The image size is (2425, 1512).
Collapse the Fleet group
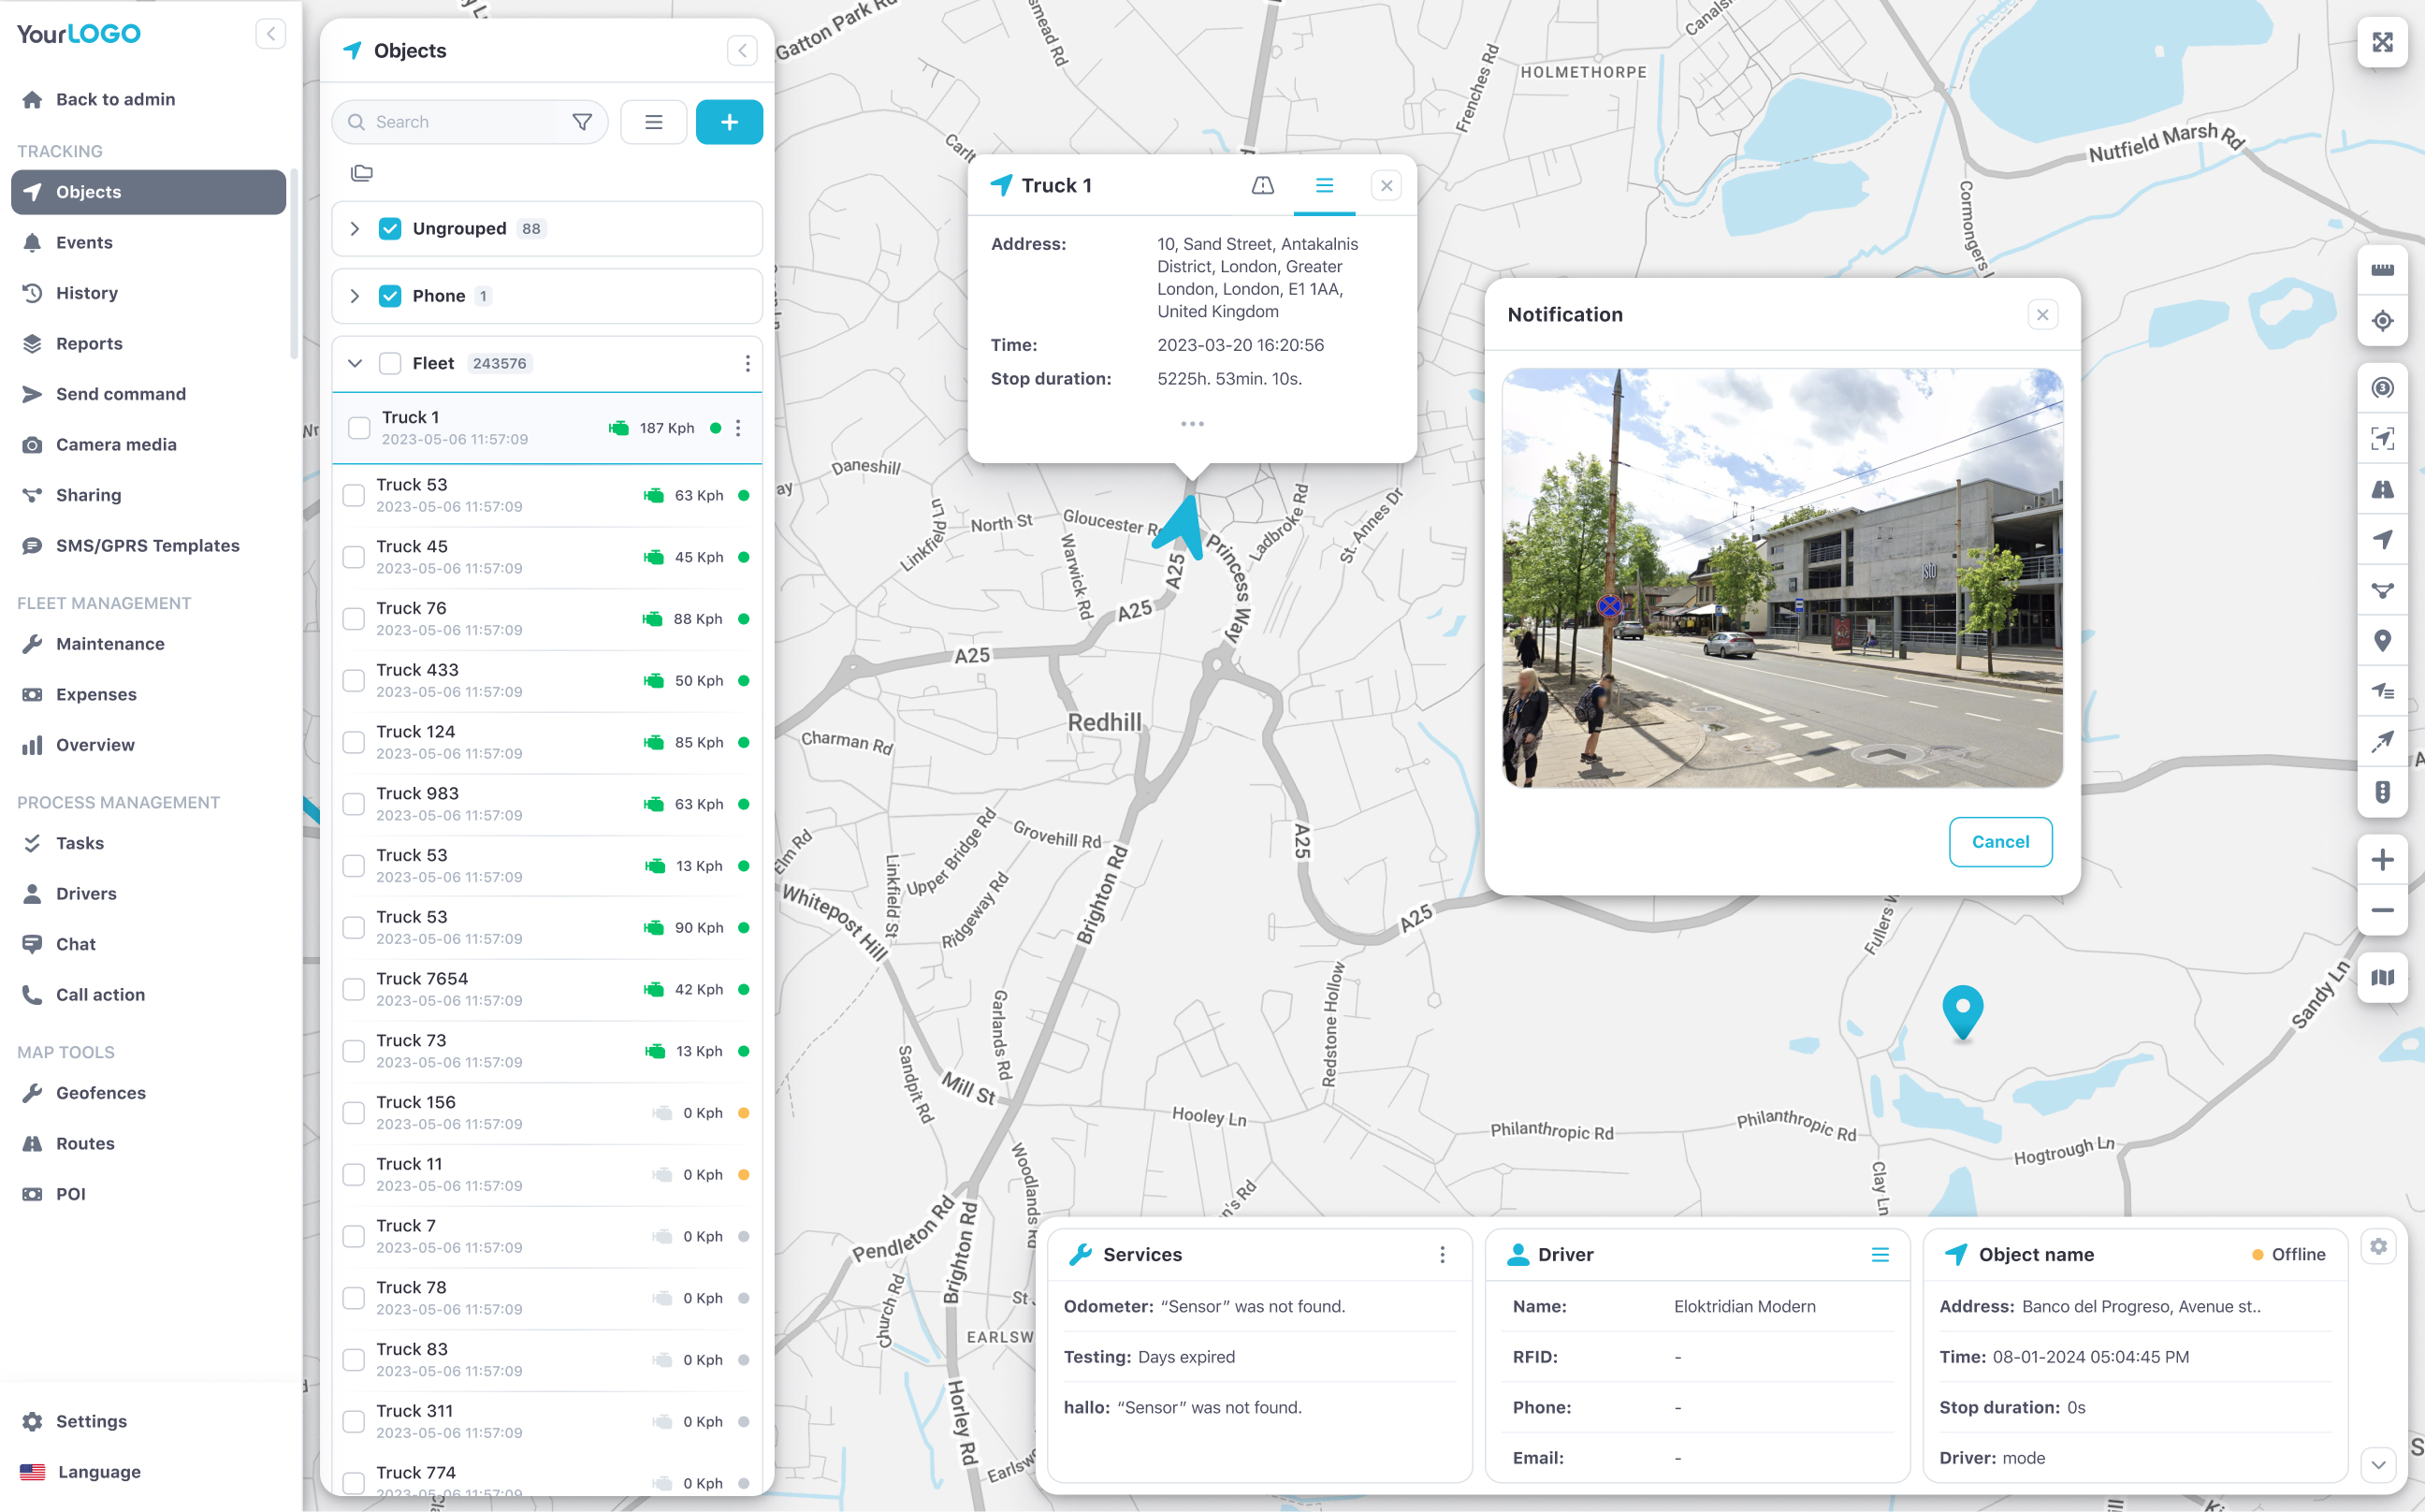(x=355, y=363)
